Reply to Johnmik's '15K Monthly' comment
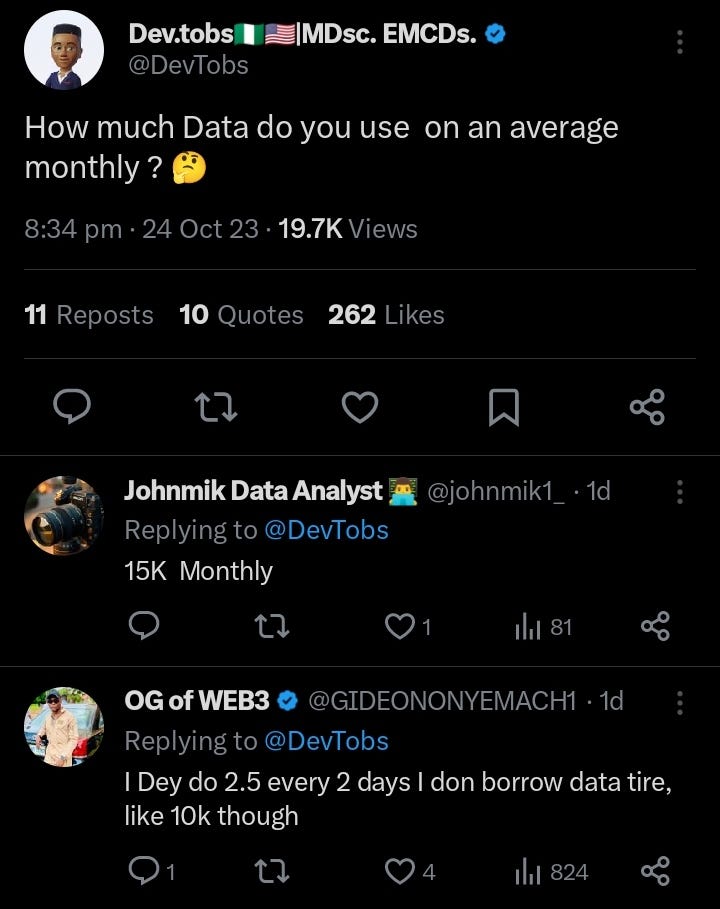The image size is (720, 909). 145,627
